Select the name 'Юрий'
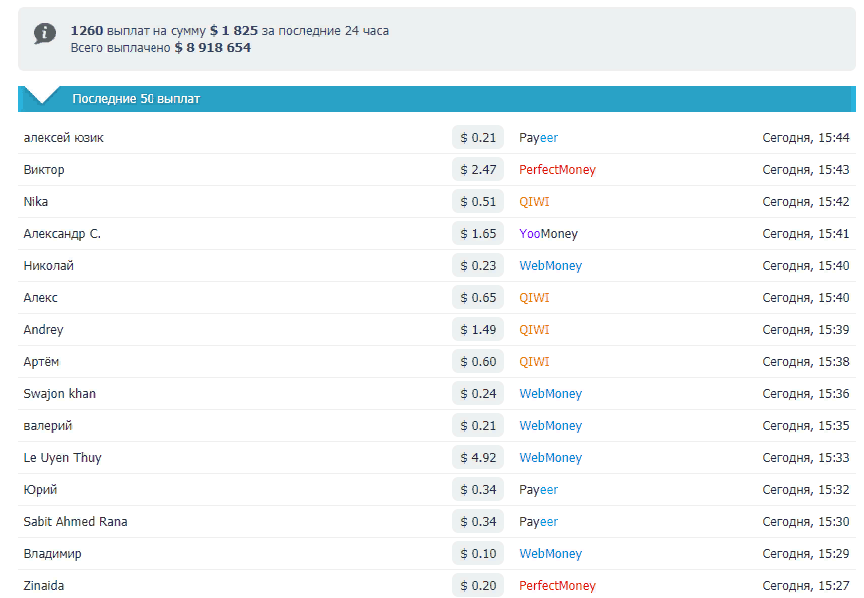 (x=40, y=489)
